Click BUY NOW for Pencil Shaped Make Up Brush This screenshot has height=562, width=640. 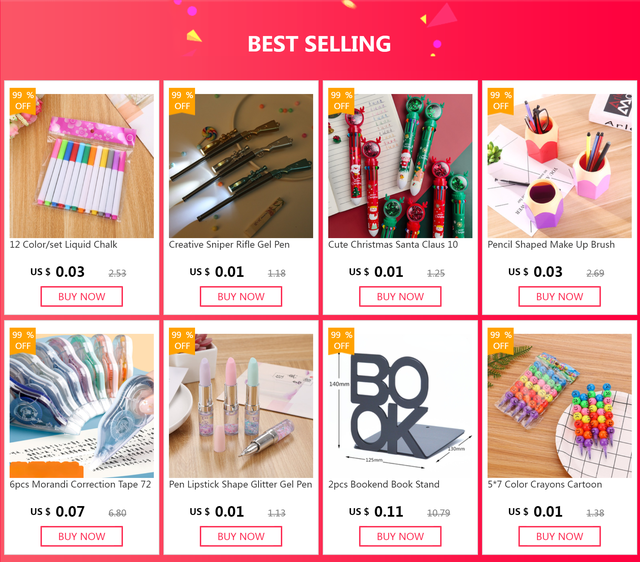(560, 296)
